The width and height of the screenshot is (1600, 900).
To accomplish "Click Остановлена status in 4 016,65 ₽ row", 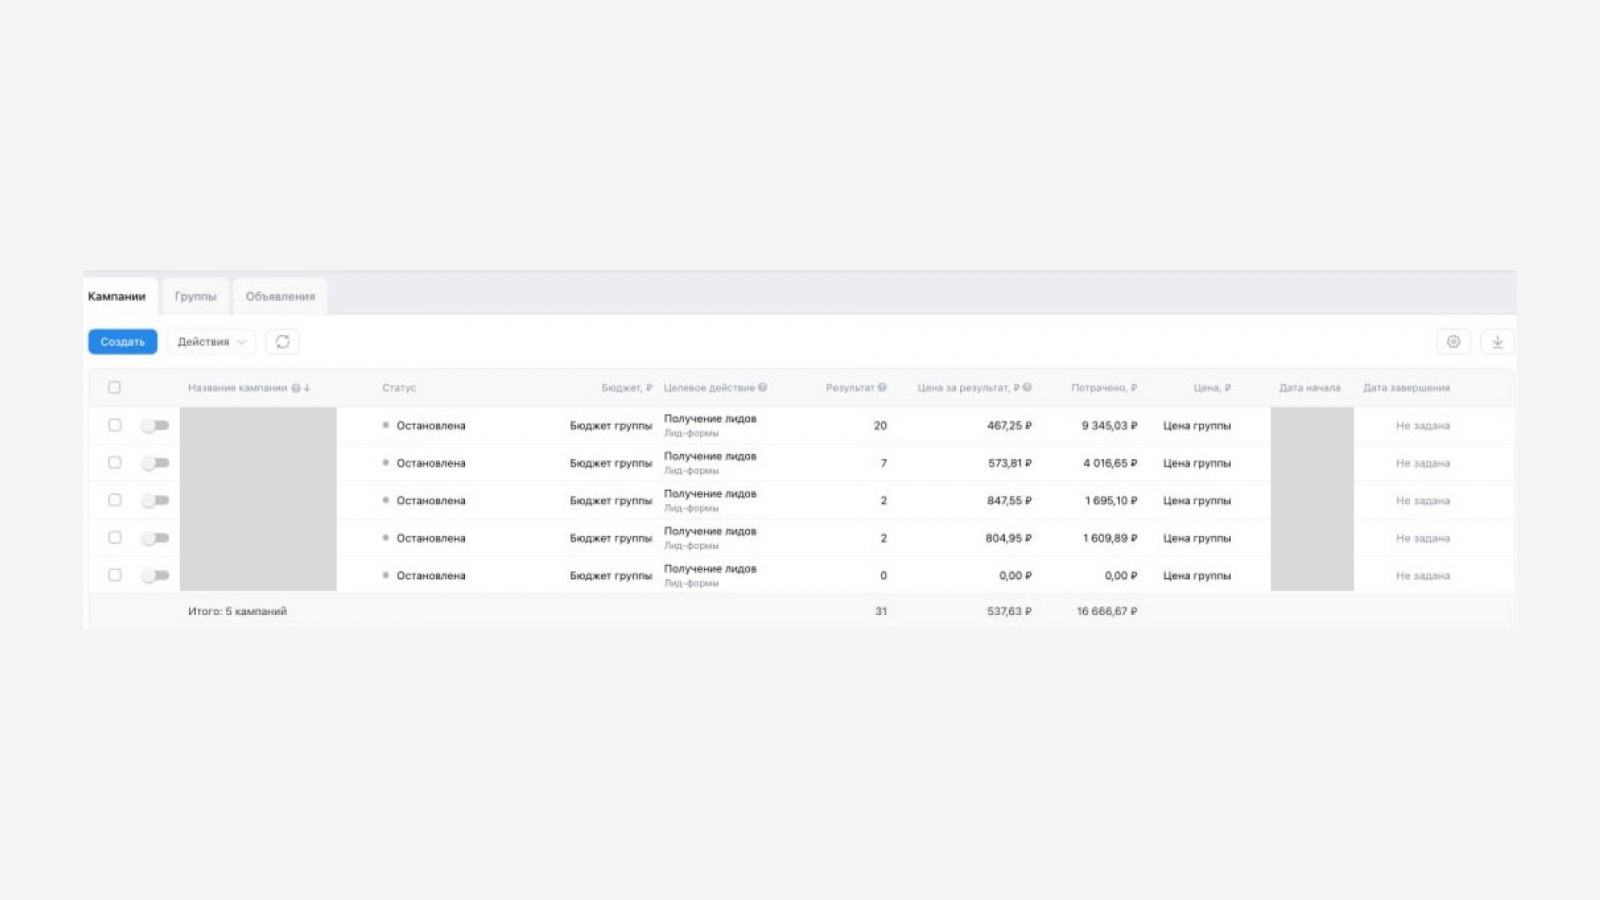I will (431, 463).
